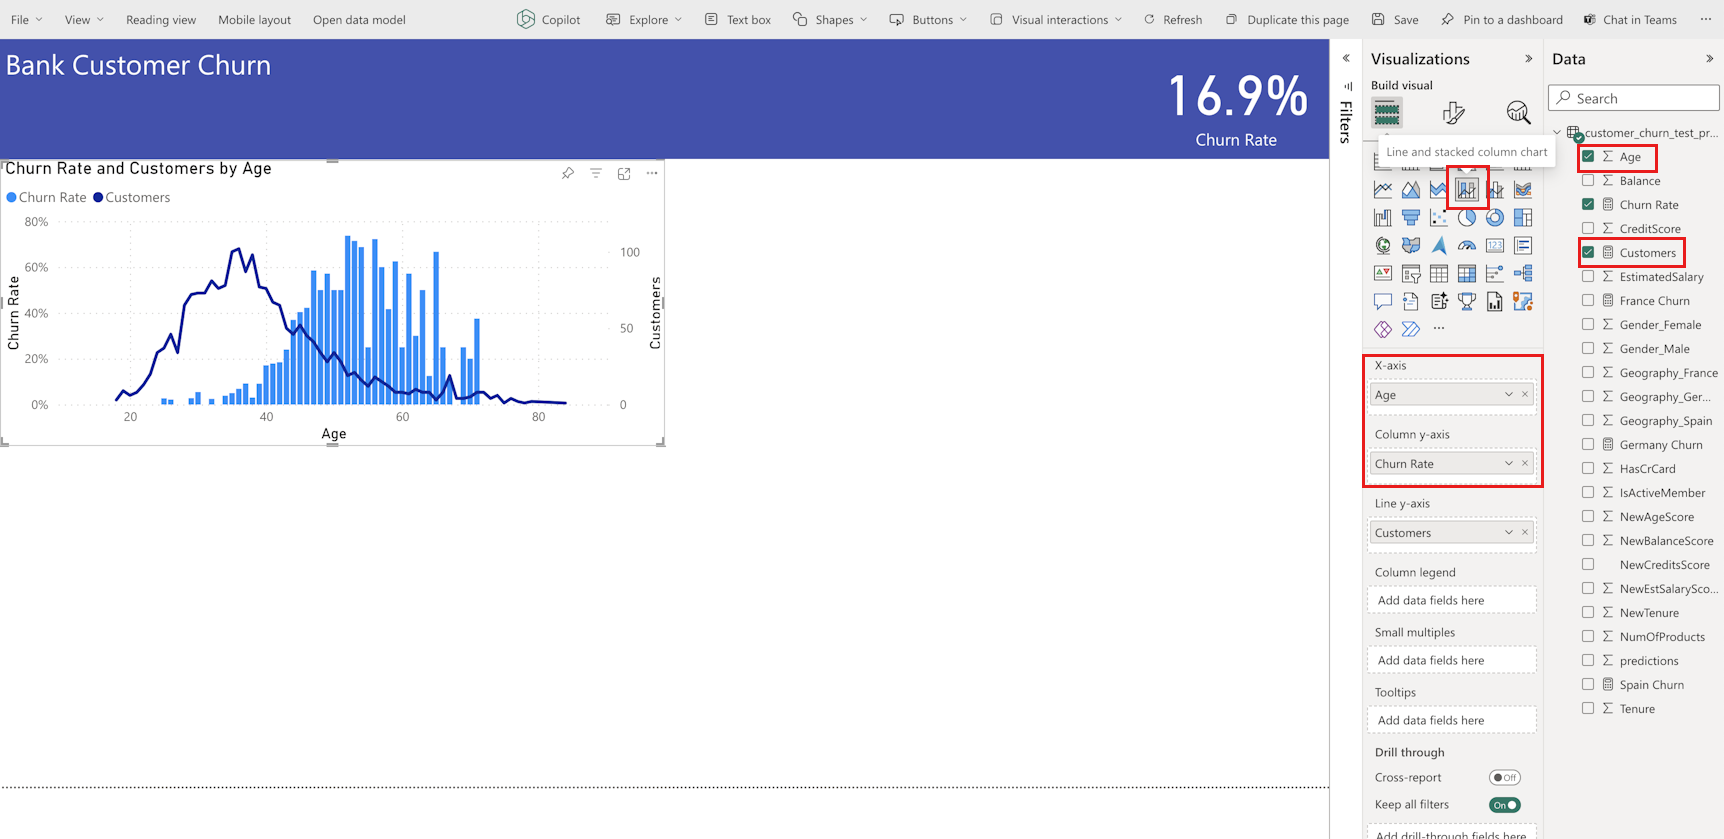
Task: Uncheck the Age field checkbox
Action: pos(1588,156)
